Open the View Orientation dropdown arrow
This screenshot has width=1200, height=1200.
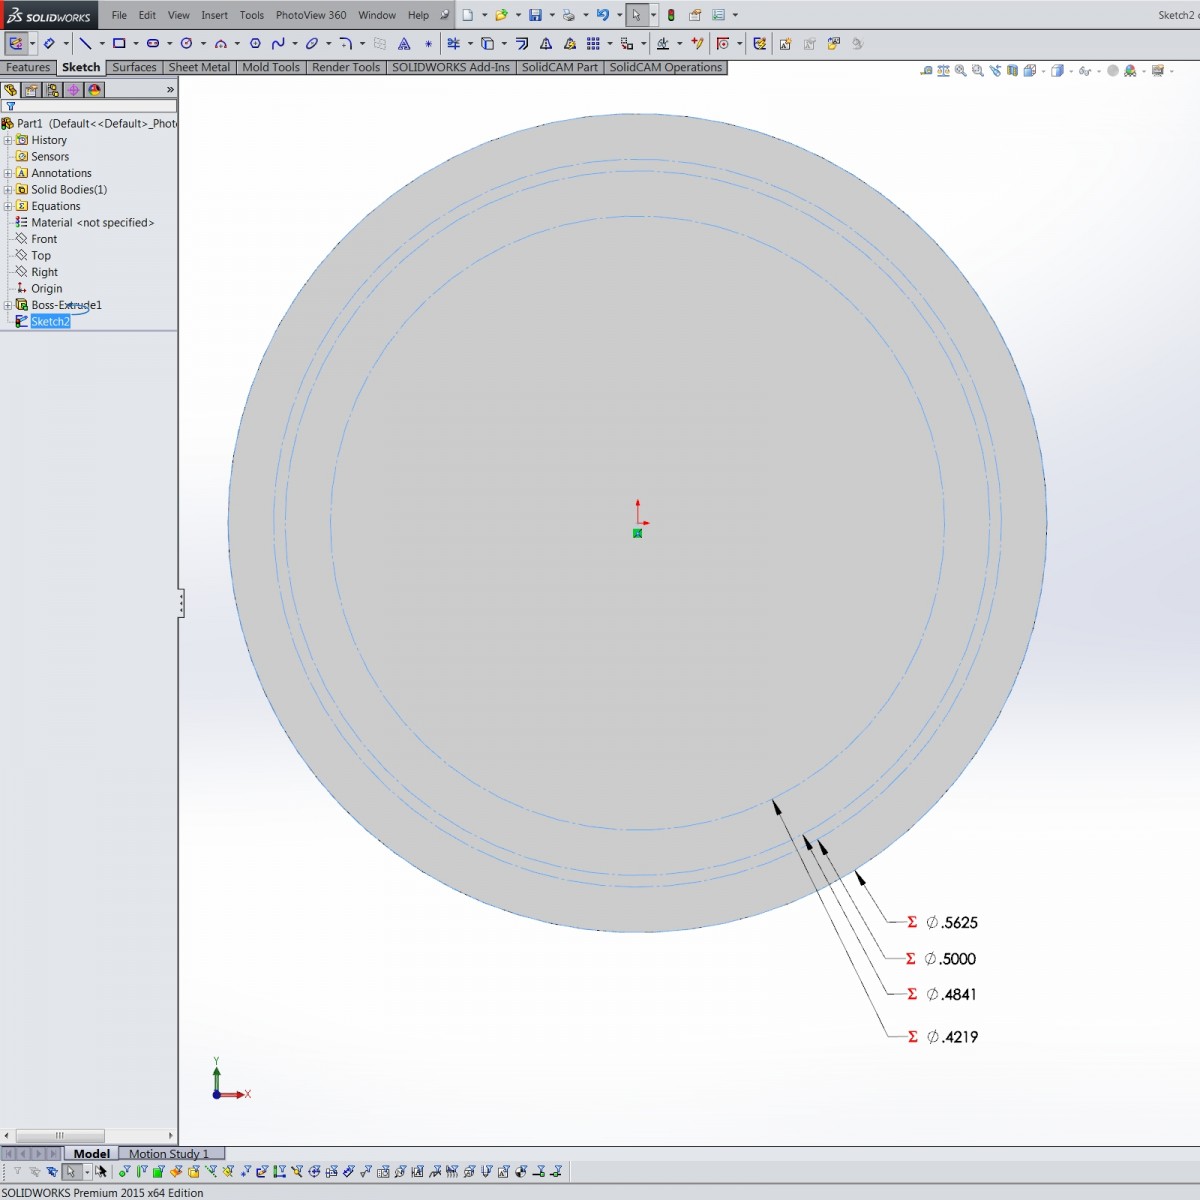point(1043,72)
